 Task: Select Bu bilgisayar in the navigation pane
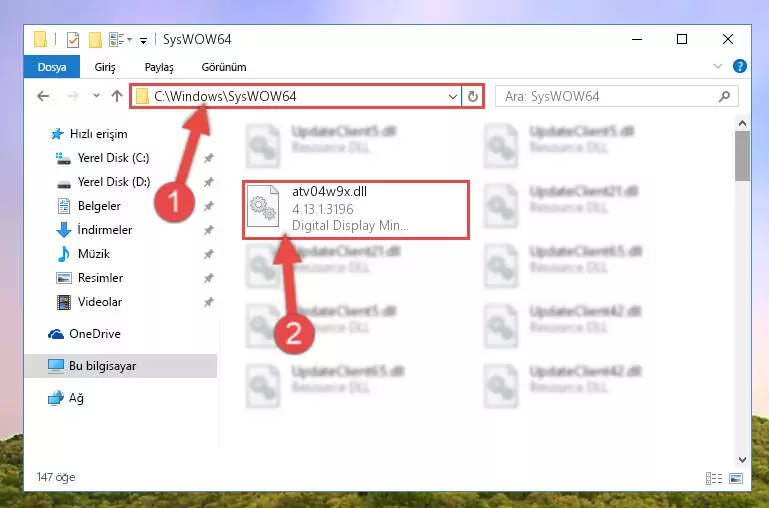[x=121, y=366]
